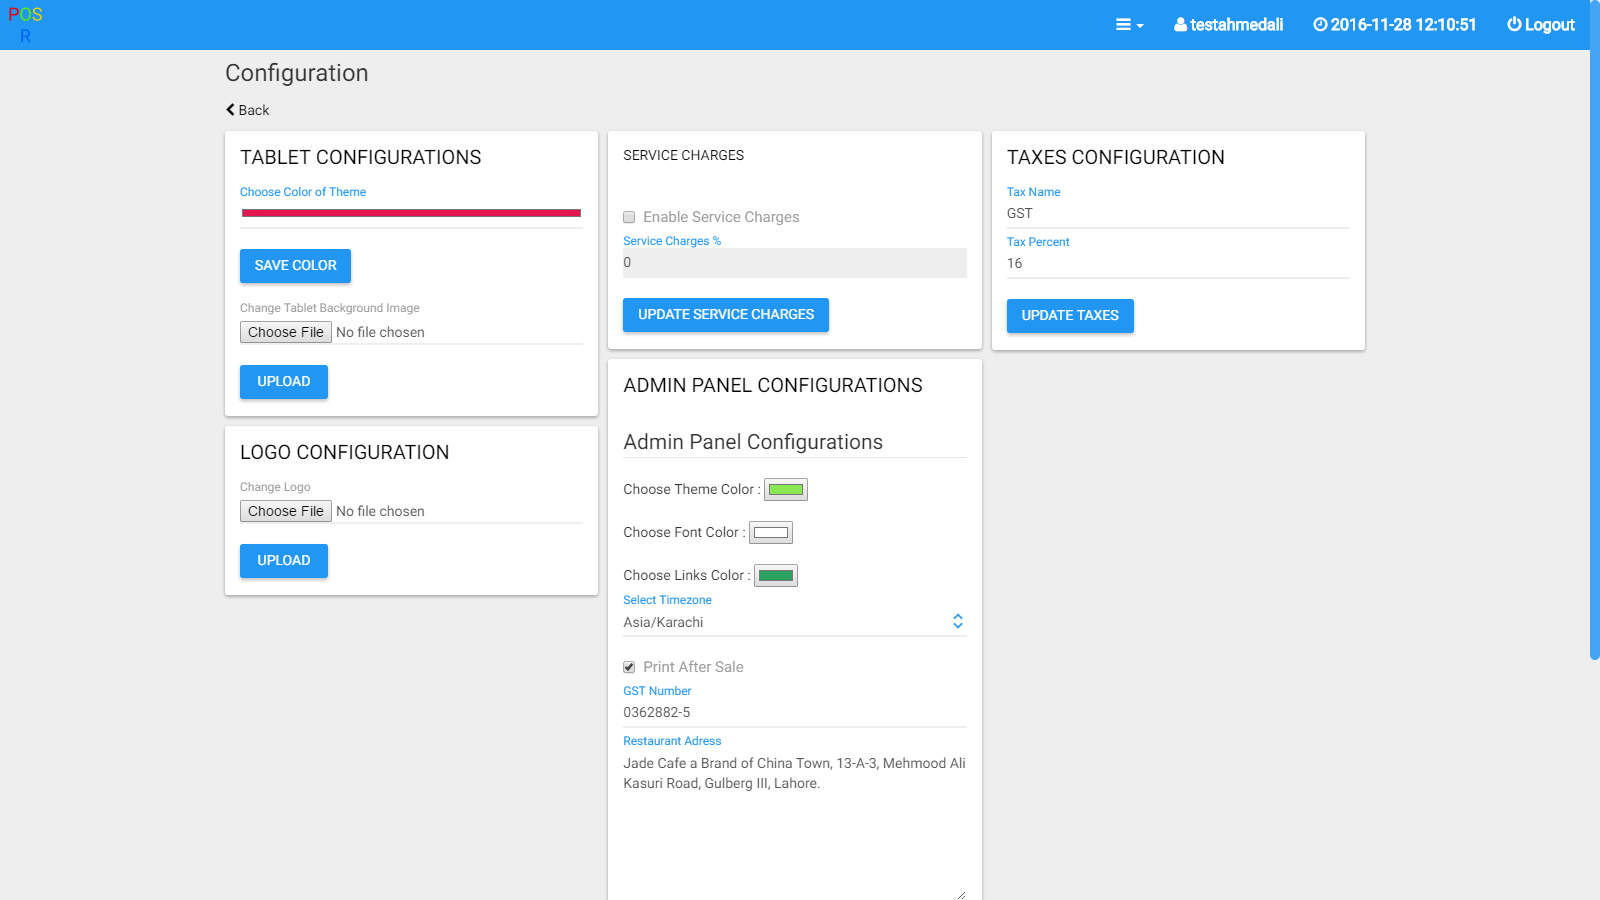
Task: Uncheck Print After Sale checkbox
Action: tap(629, 667)
